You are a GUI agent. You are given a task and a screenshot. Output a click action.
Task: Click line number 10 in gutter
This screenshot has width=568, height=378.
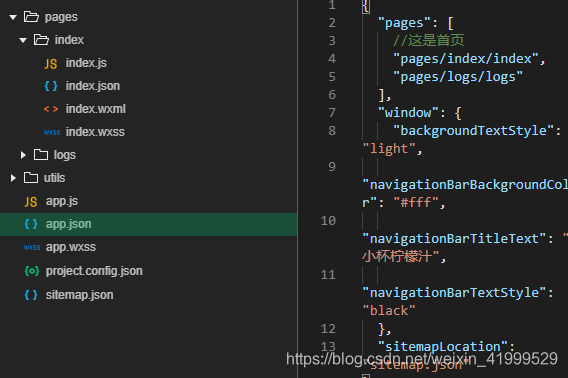click(328, 221)
